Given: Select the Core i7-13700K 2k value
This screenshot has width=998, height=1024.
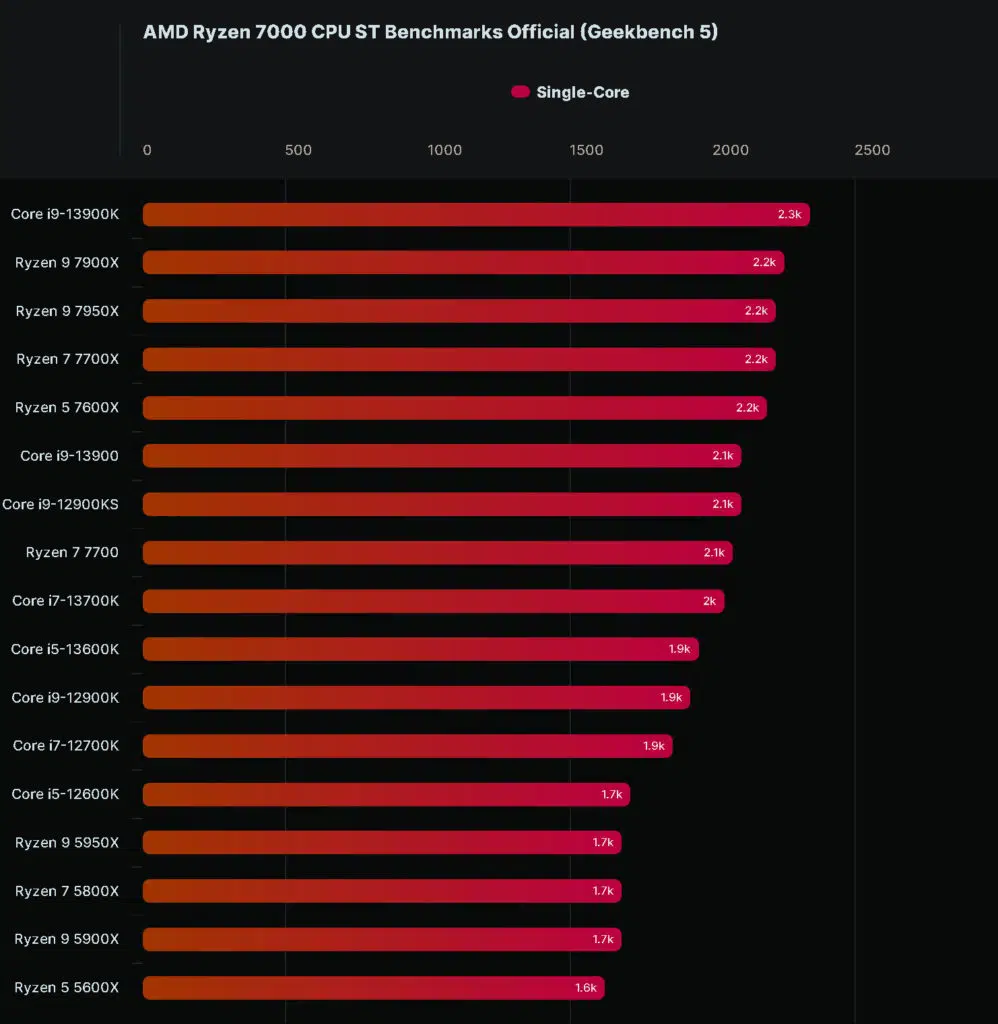Looking at the screenshot, I should pyautogui.click(x=709, y=601).
